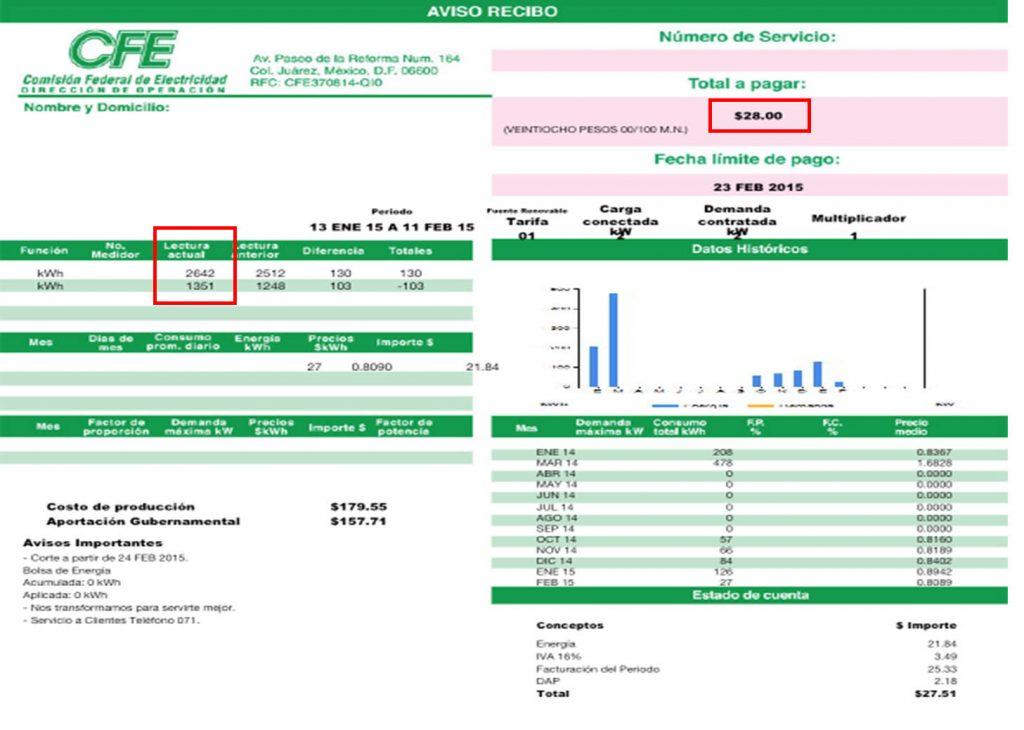Click billing period '13 ENE 15 A 11 FEB 15'
Image resolution: width=1024 pixels, height=730 pixels.
[x=391, y=227]
